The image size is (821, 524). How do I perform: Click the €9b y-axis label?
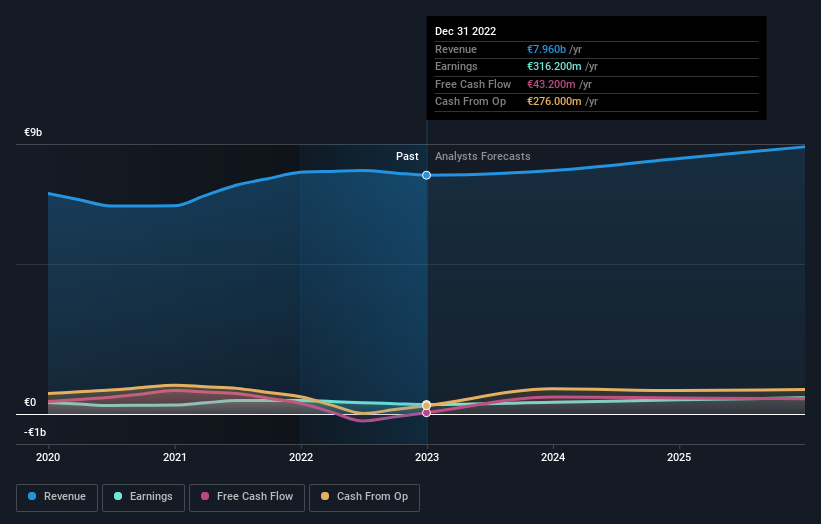point(33,132)
